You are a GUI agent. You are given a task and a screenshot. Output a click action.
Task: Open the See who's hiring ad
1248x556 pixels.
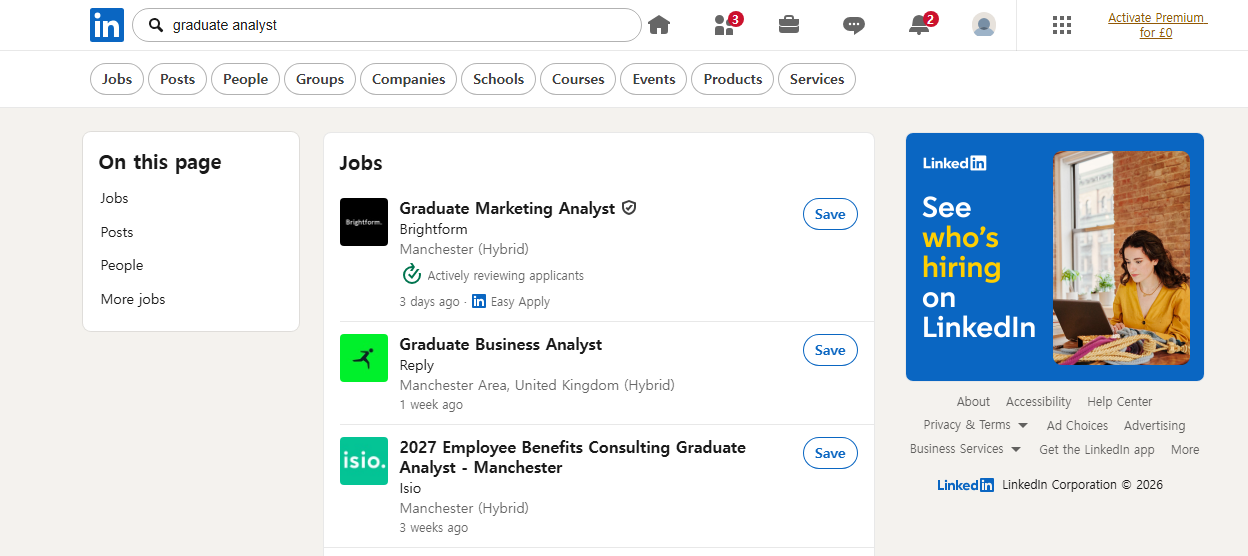1055,257
